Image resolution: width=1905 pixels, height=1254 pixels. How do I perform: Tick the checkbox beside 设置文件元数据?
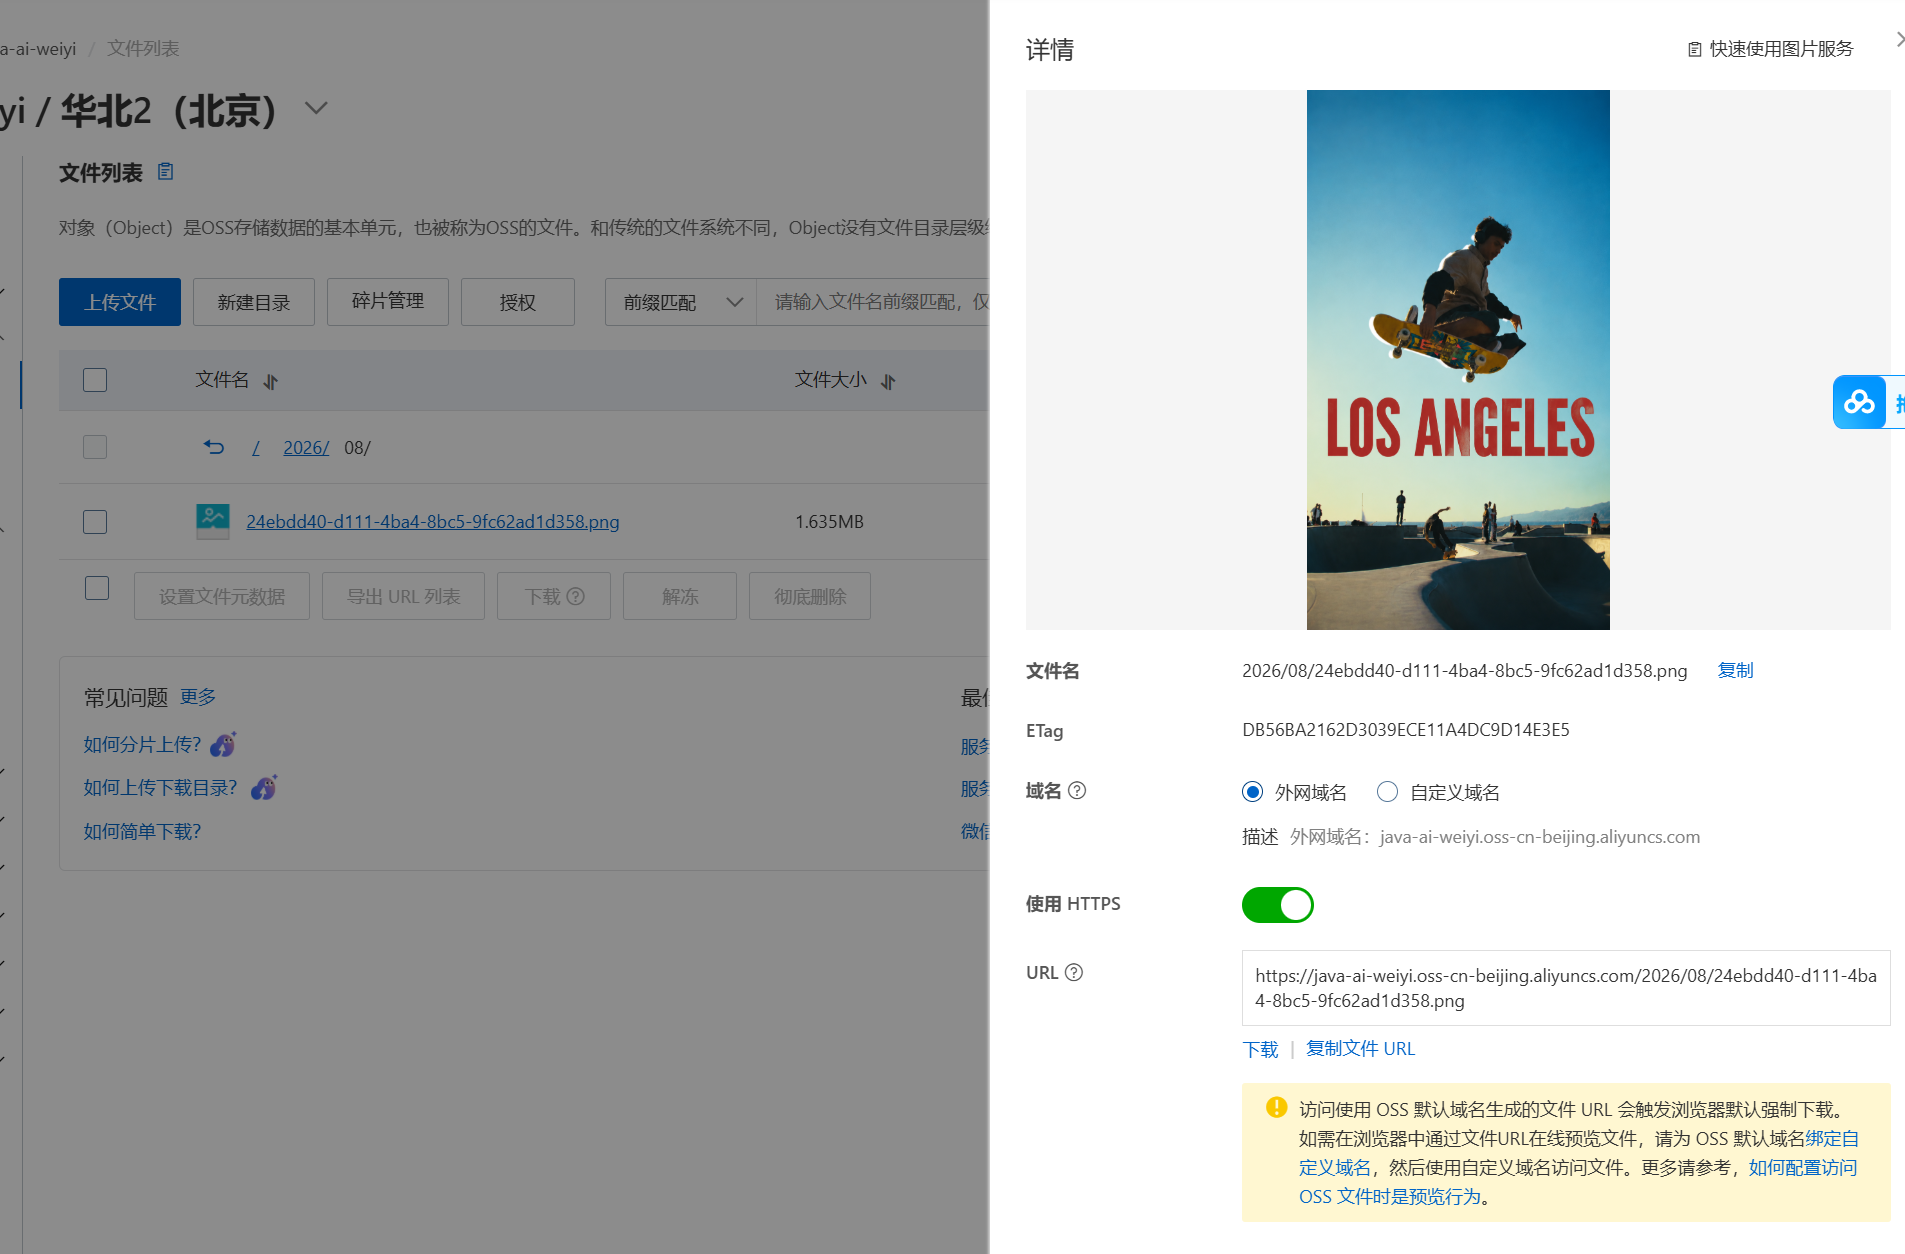pyautogui.click(x=97, y=588)
